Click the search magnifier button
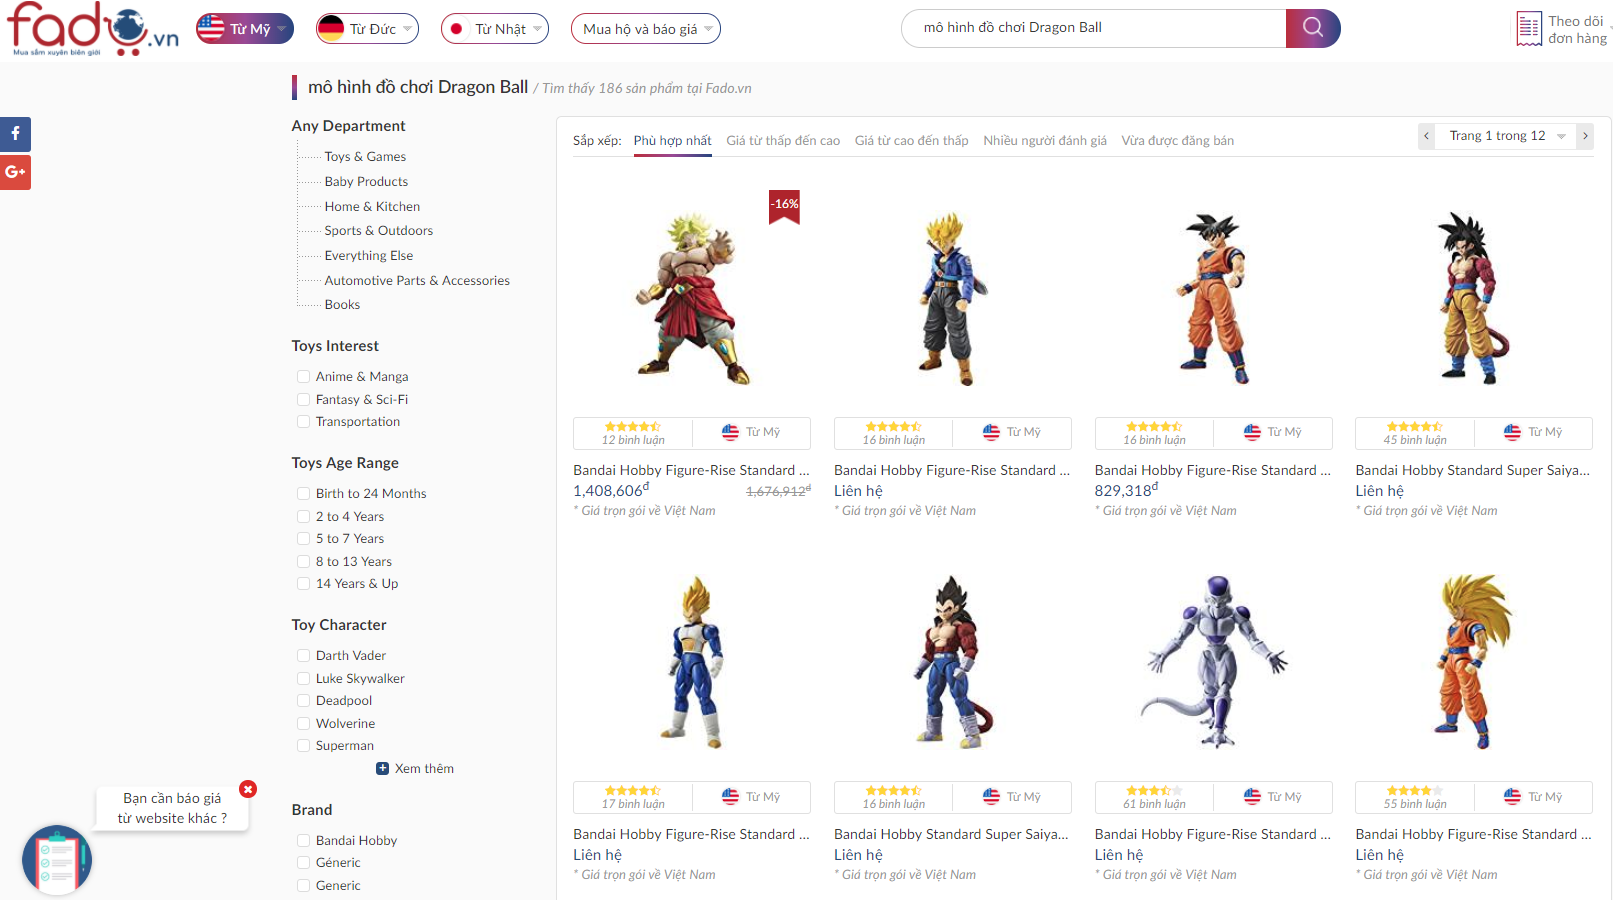 [x=1313, y=28]
